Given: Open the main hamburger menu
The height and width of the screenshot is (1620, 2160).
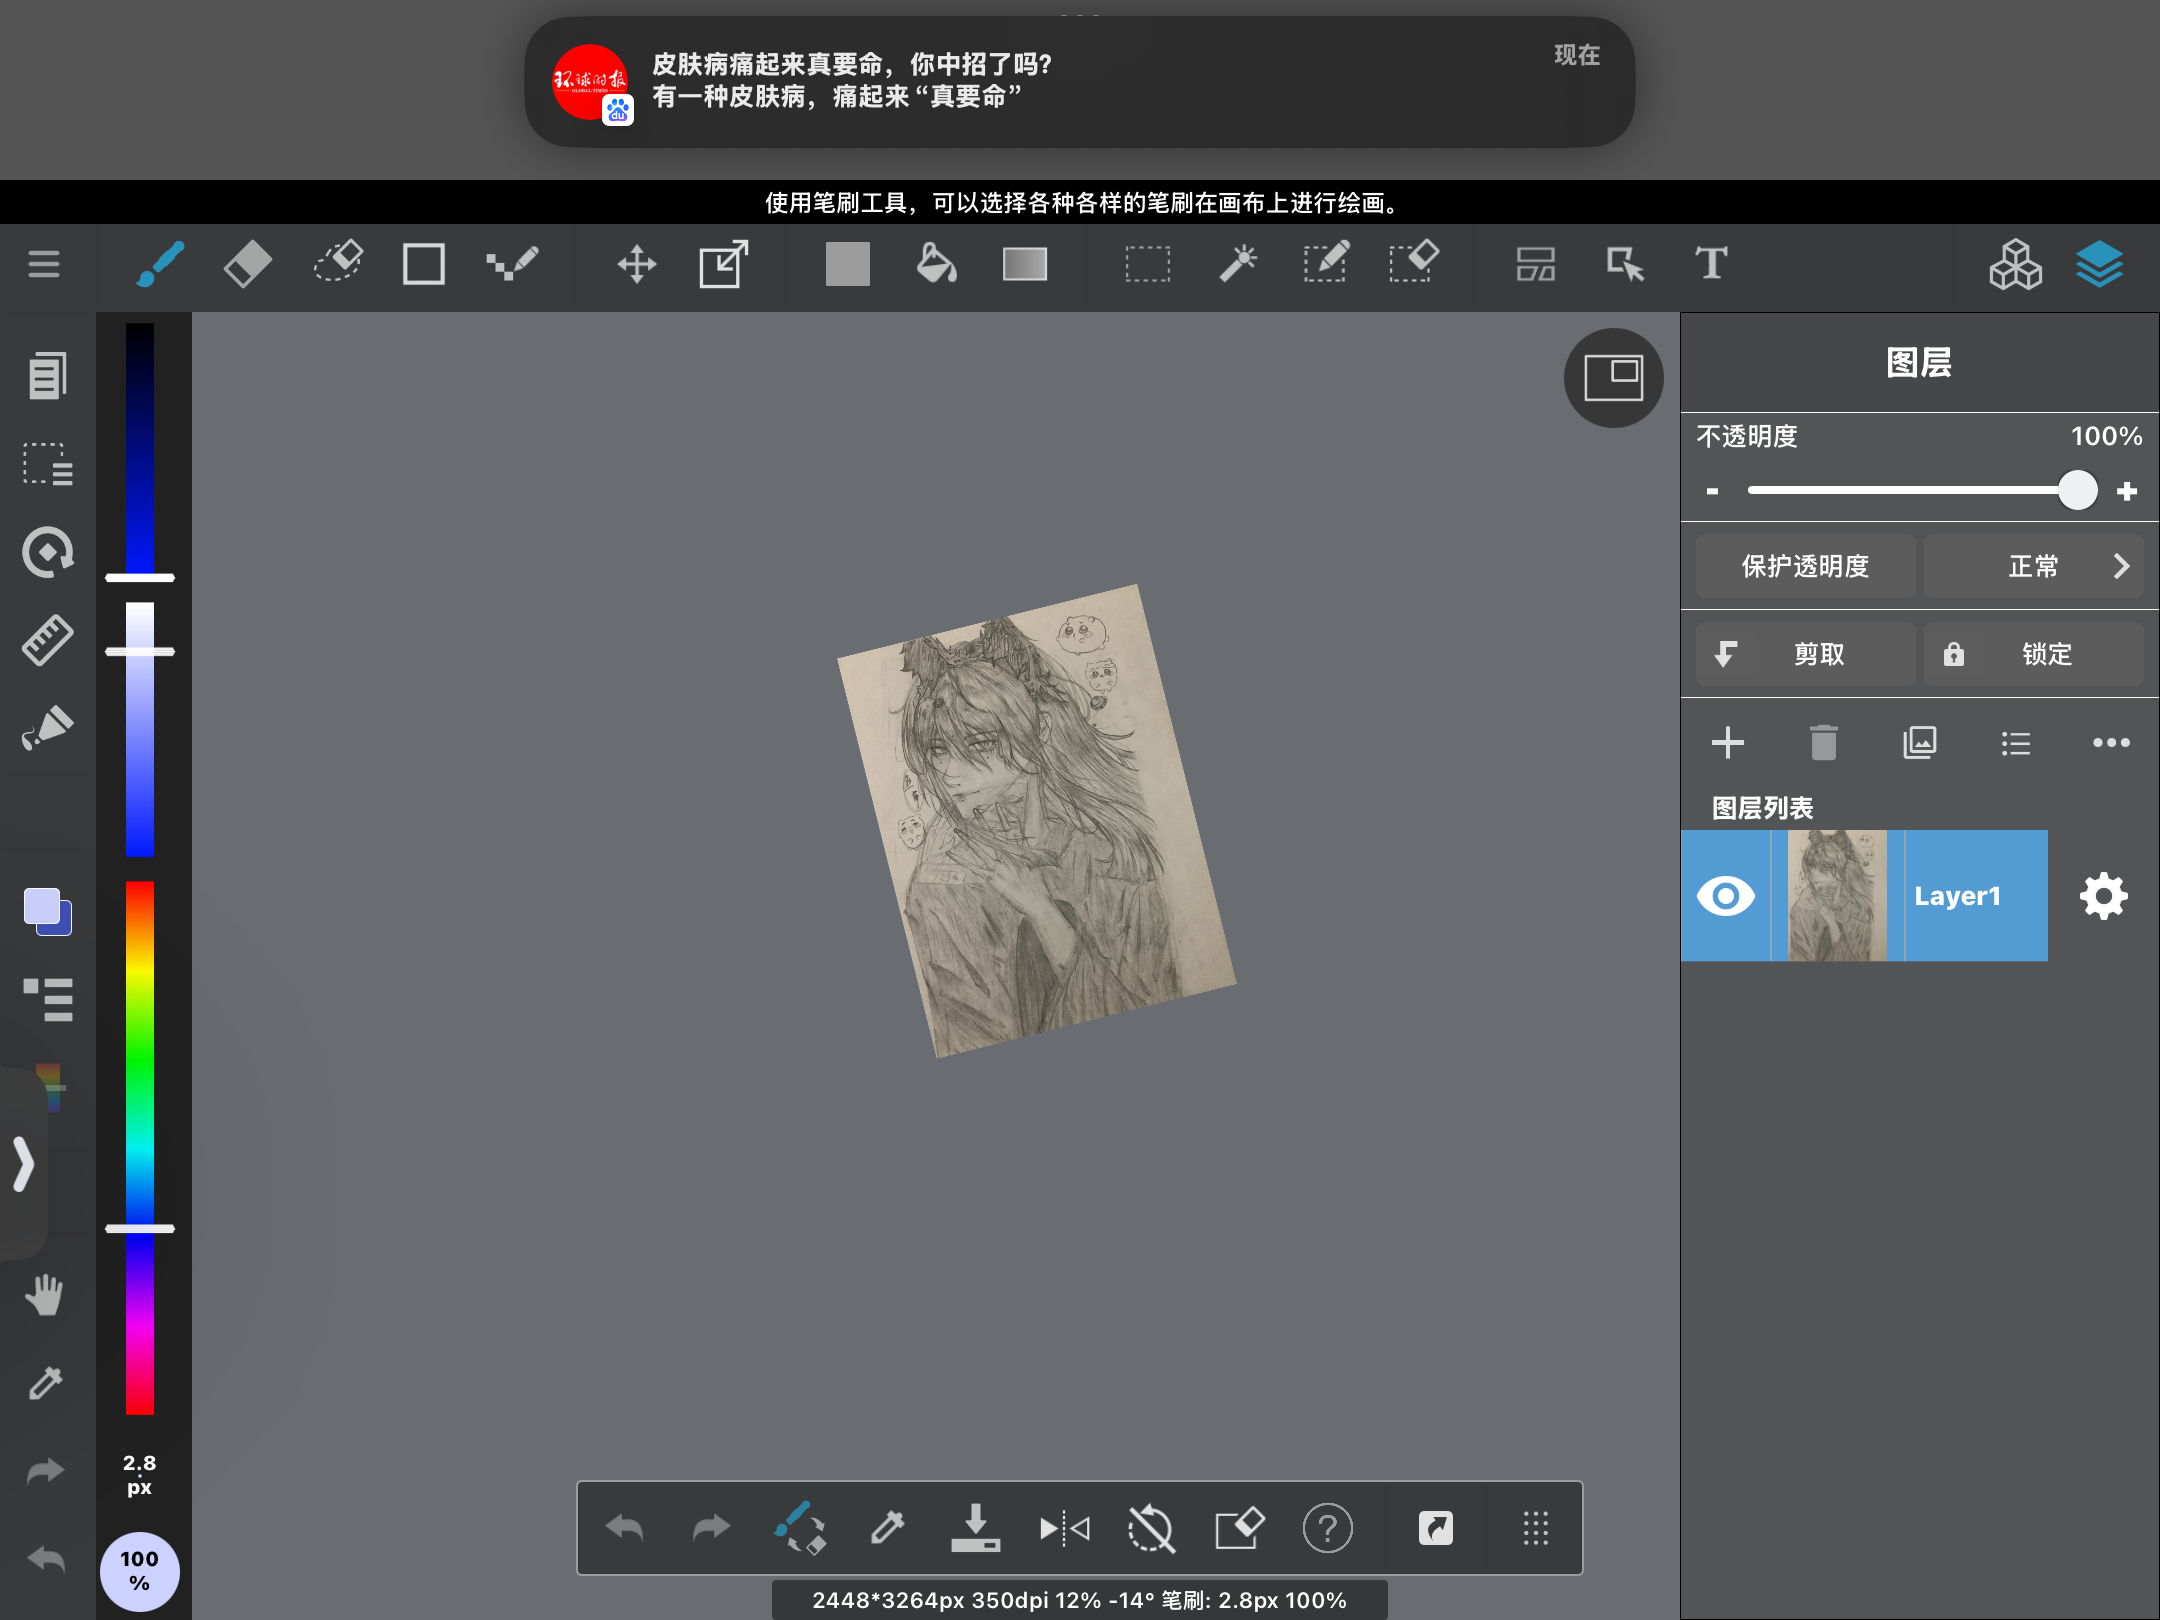Looking at the screenshot, I should click(x=44, y=265).
